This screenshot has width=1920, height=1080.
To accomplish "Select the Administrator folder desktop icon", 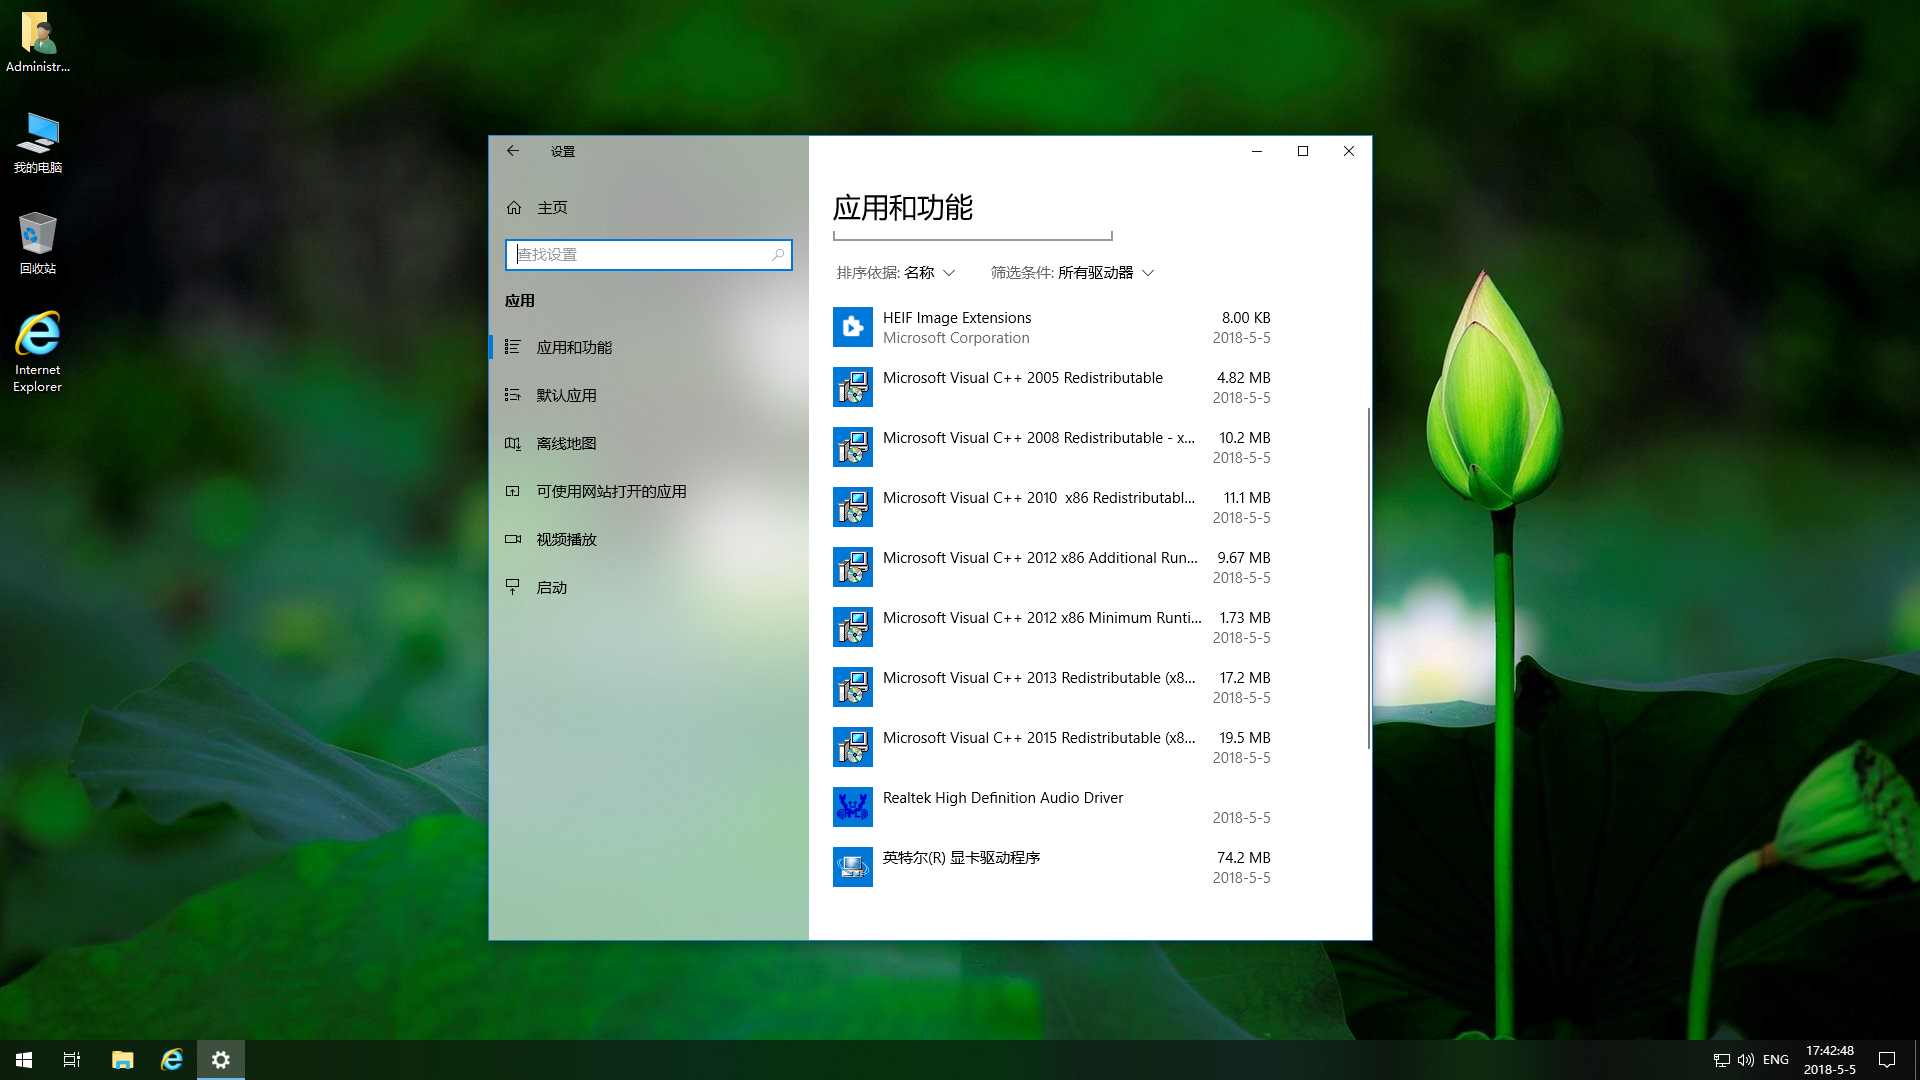I will (x=38, y=42).
